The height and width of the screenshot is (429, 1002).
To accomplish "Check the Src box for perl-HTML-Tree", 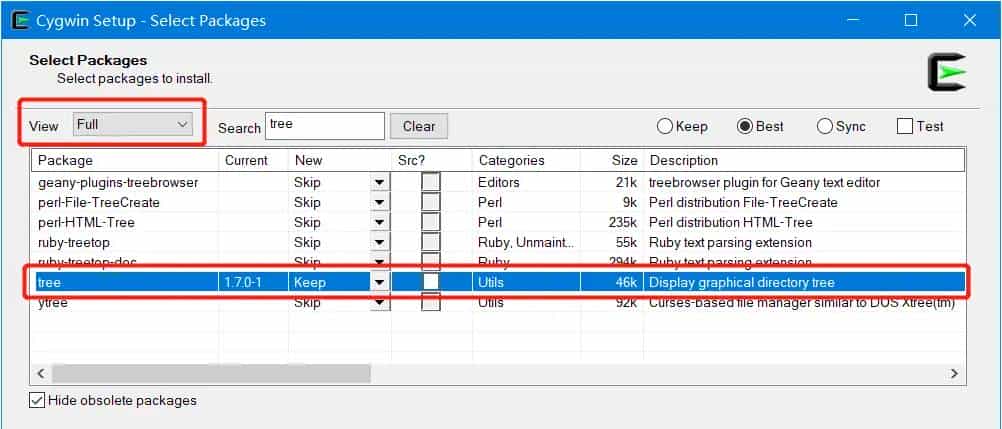I will pyautogui.click(x=431, y=222).
